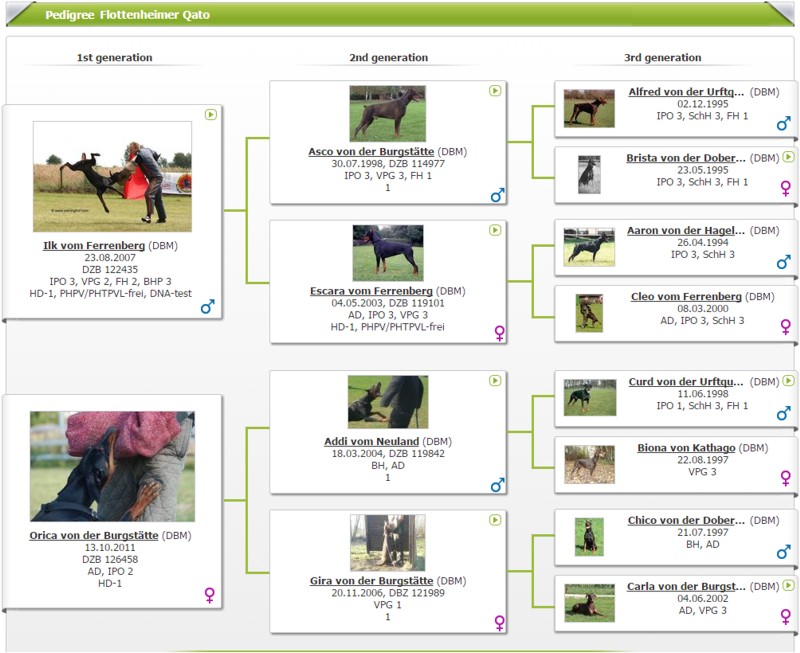Image resolution: width=800 pixels, height=653 pixels.
Task: View the Asco von der Burgstätte thumbnail
Action: point(387,113)
